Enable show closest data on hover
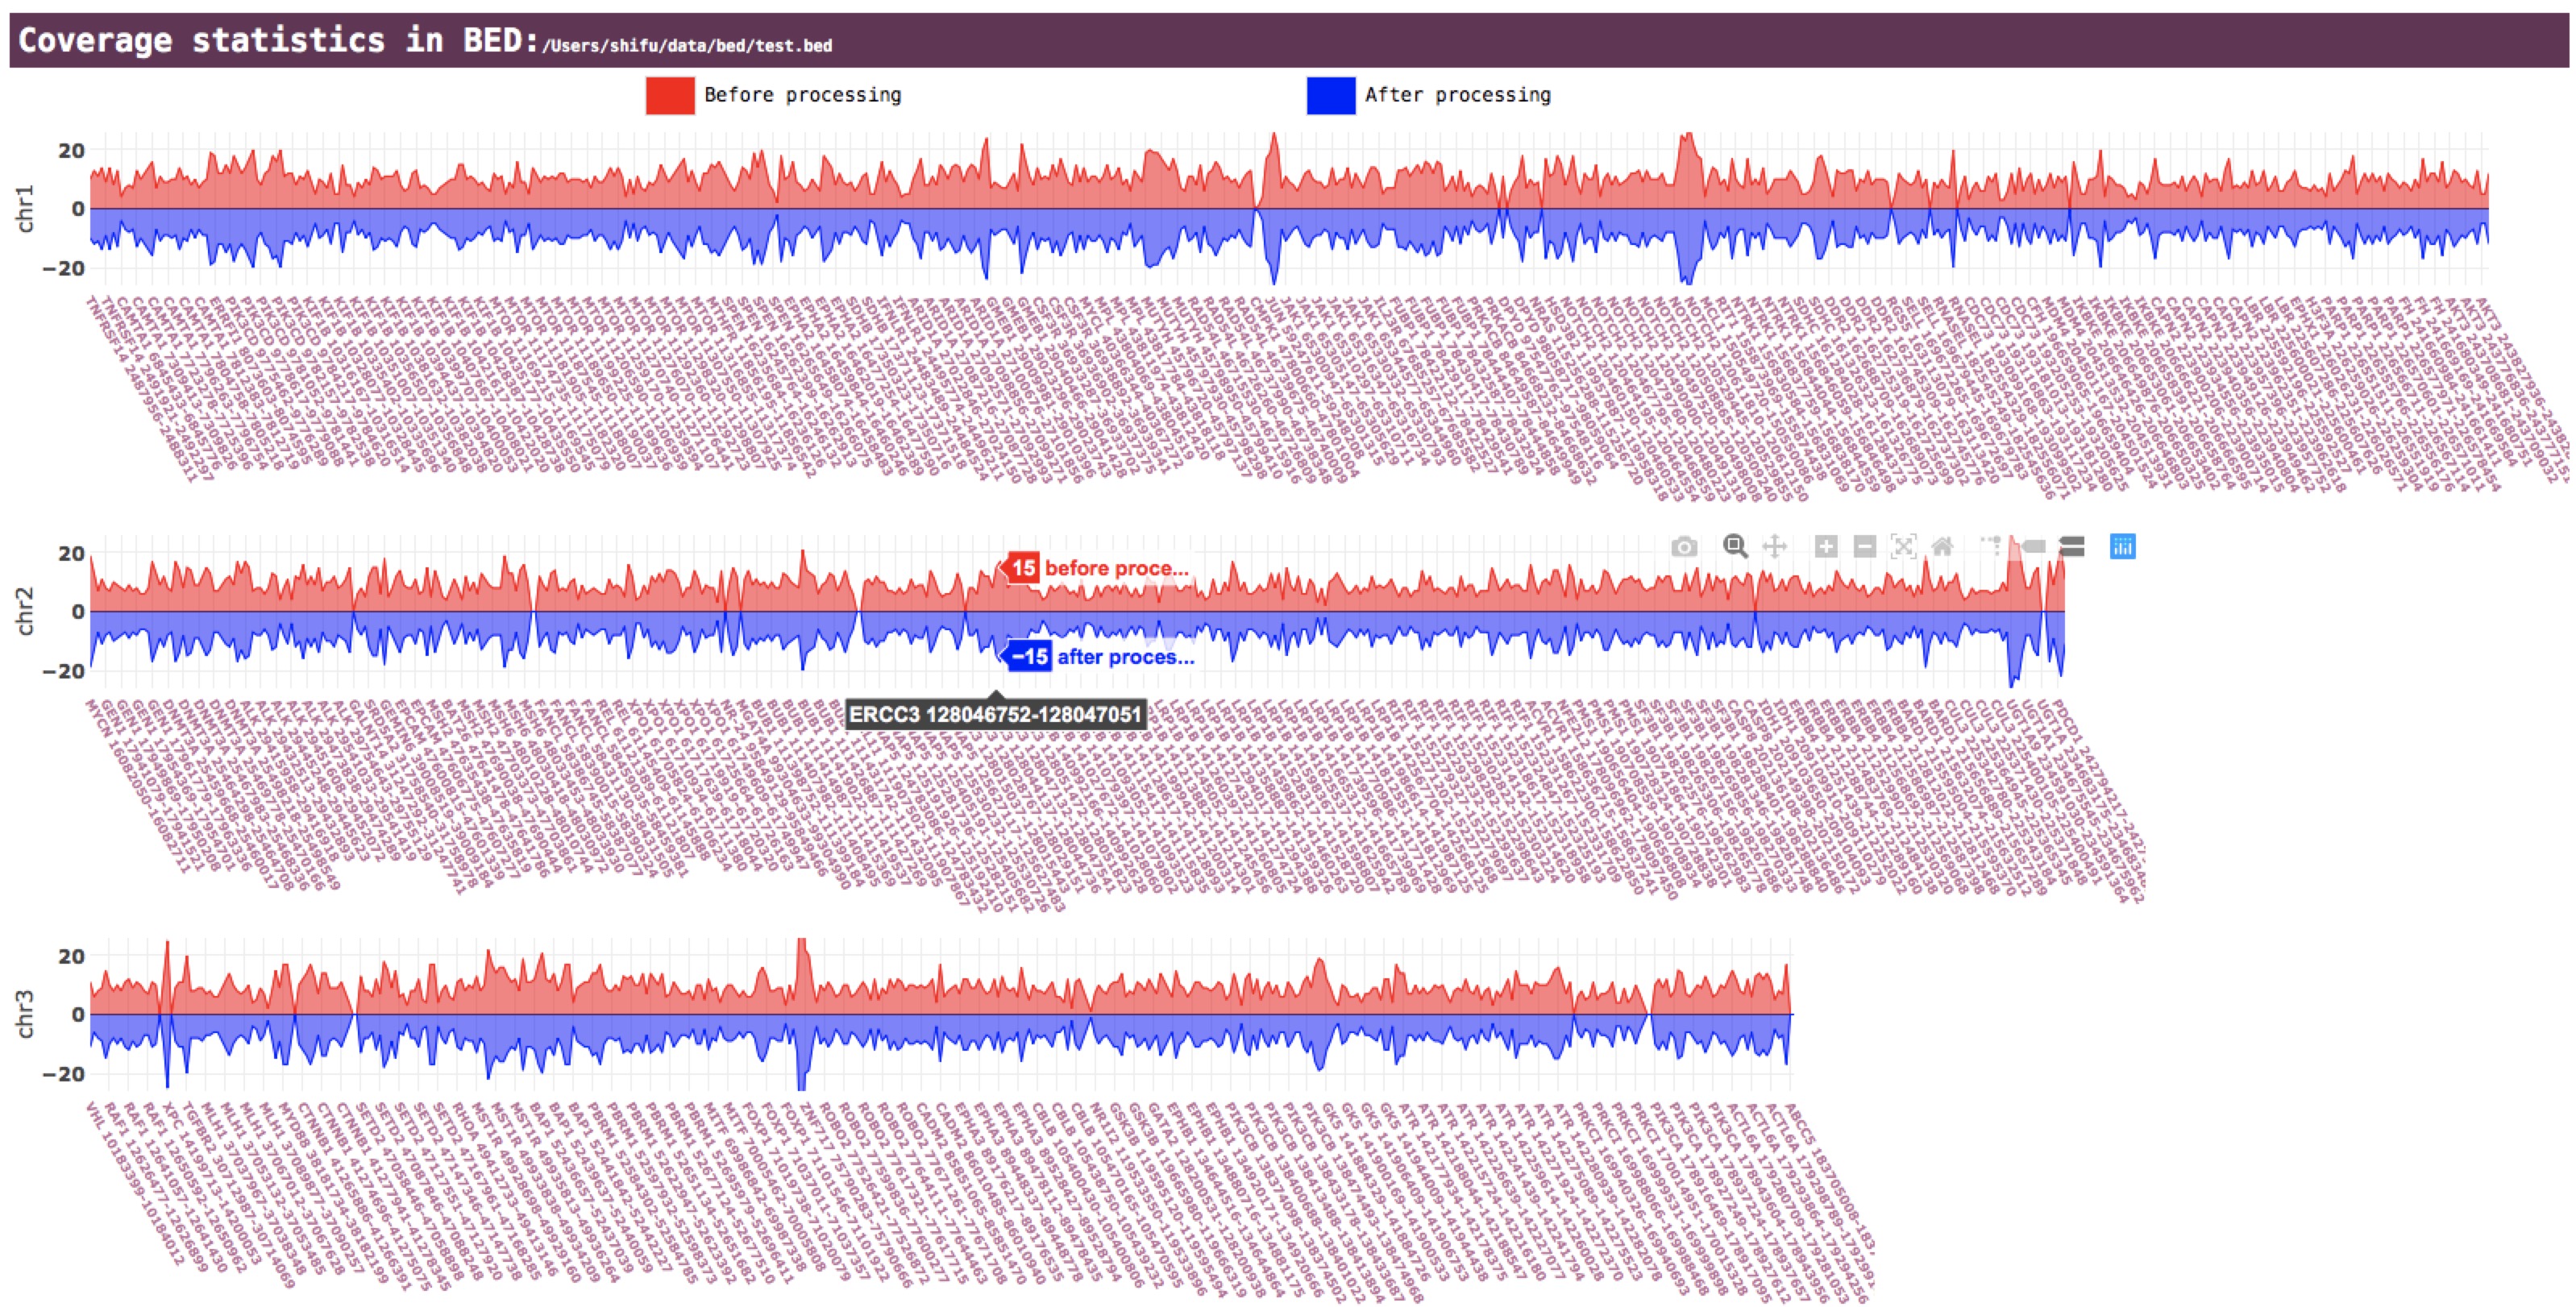The width and height of the screenshot is (2576, 1307). (2033, 546)
